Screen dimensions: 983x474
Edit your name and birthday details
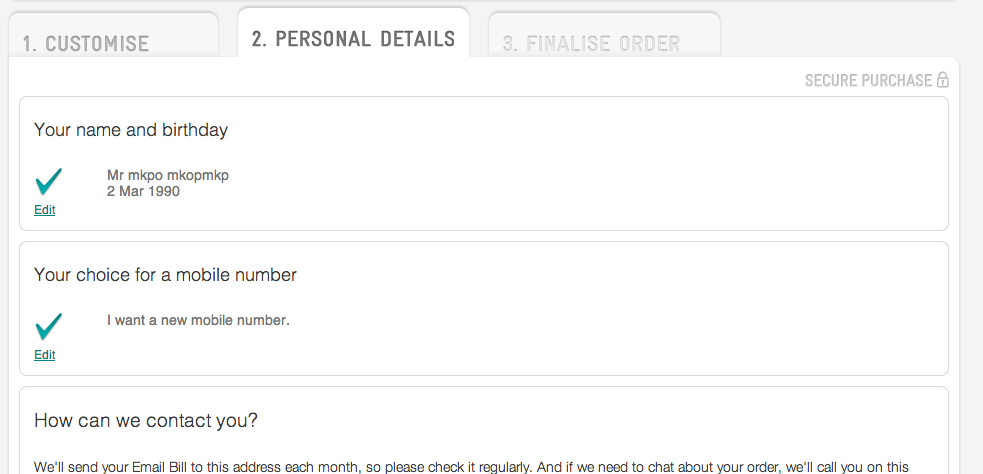pos(45,210)
